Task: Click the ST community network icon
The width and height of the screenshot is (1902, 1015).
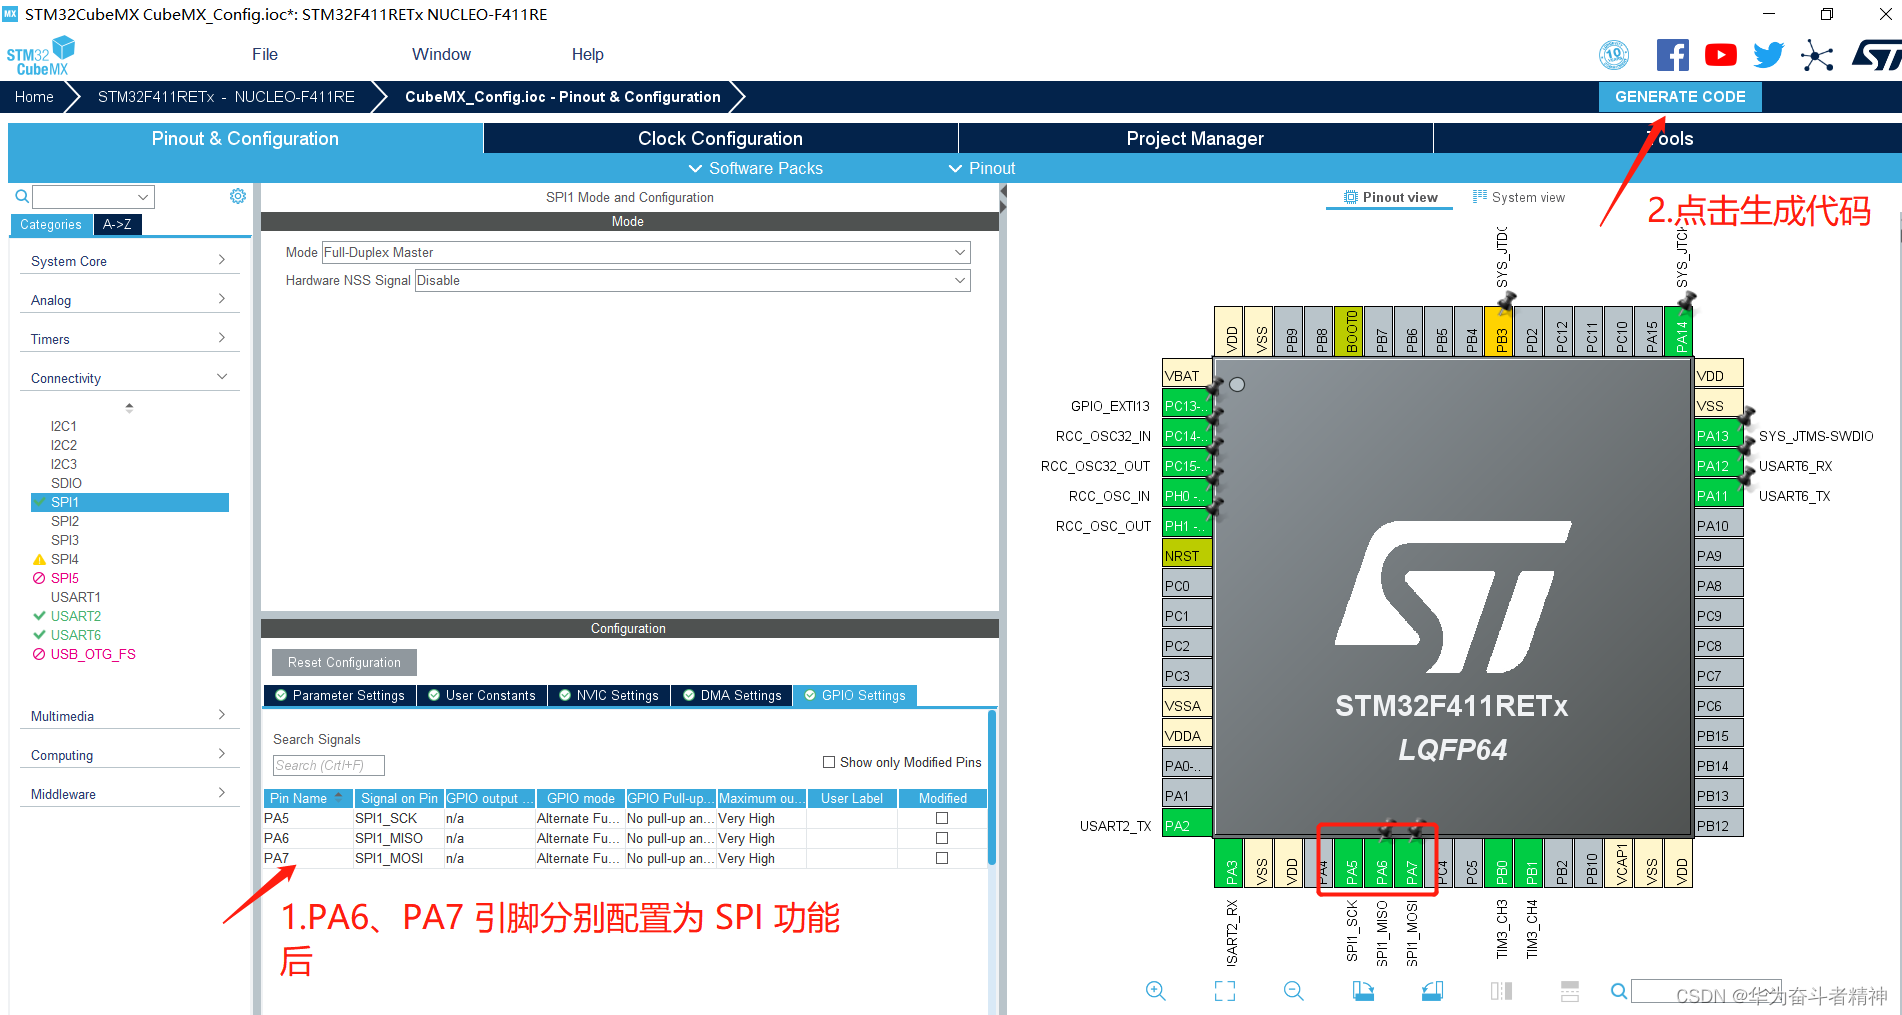Action: (x=1817, y=55)
